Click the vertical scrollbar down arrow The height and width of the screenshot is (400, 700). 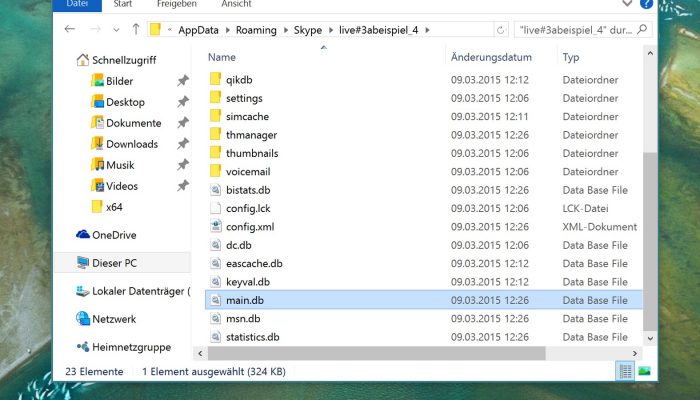[x=650, y=339]
